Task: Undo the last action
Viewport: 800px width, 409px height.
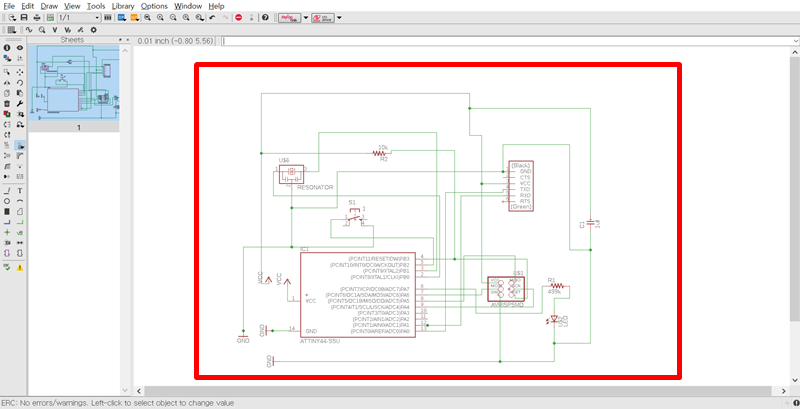Action: [x=213, y=17]
